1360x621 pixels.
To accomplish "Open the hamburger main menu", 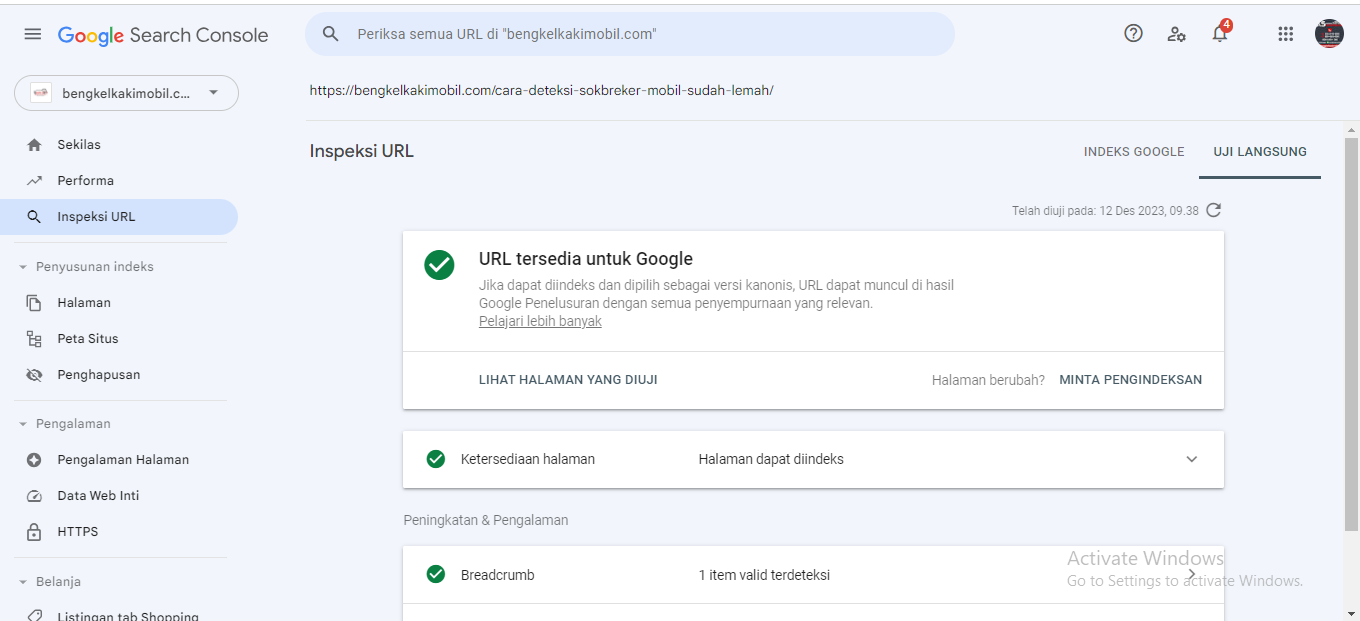I will [33, 34].
